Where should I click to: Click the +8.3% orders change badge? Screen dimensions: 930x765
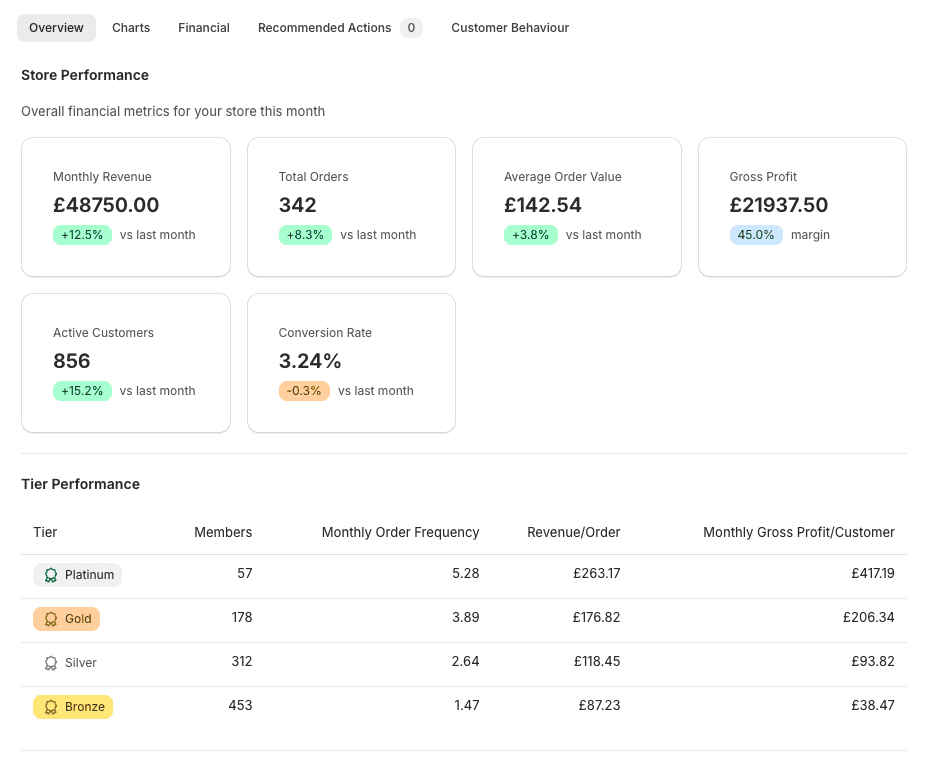coord(305,235)
